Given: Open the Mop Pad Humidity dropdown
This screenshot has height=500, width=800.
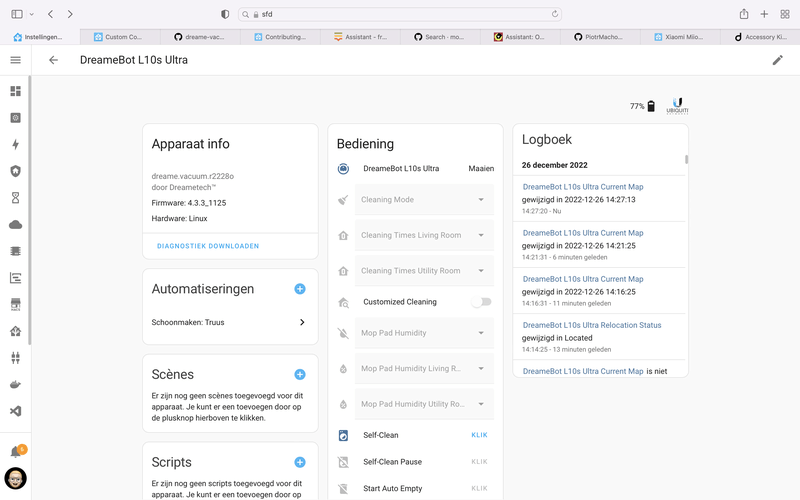Looking at the screenshot, I should coord(424,333).
